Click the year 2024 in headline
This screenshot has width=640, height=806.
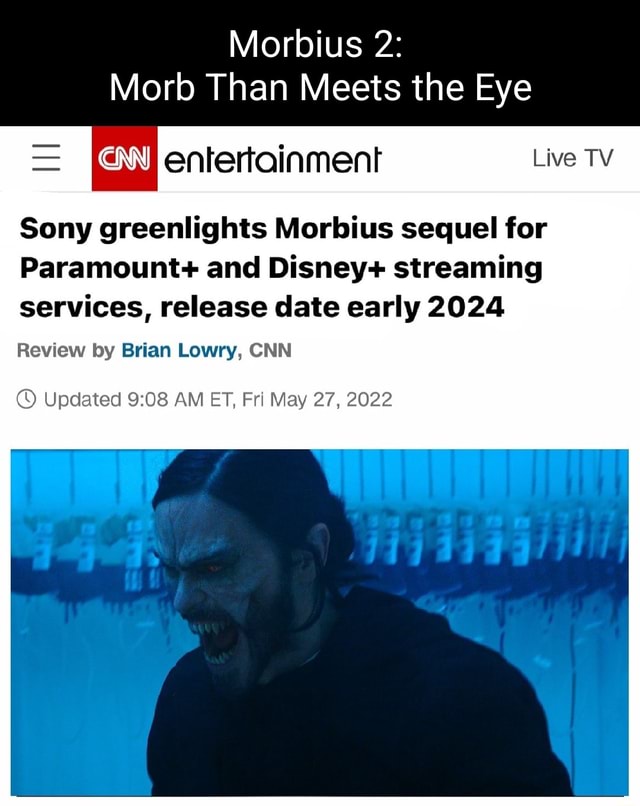[x=466, y=307]
